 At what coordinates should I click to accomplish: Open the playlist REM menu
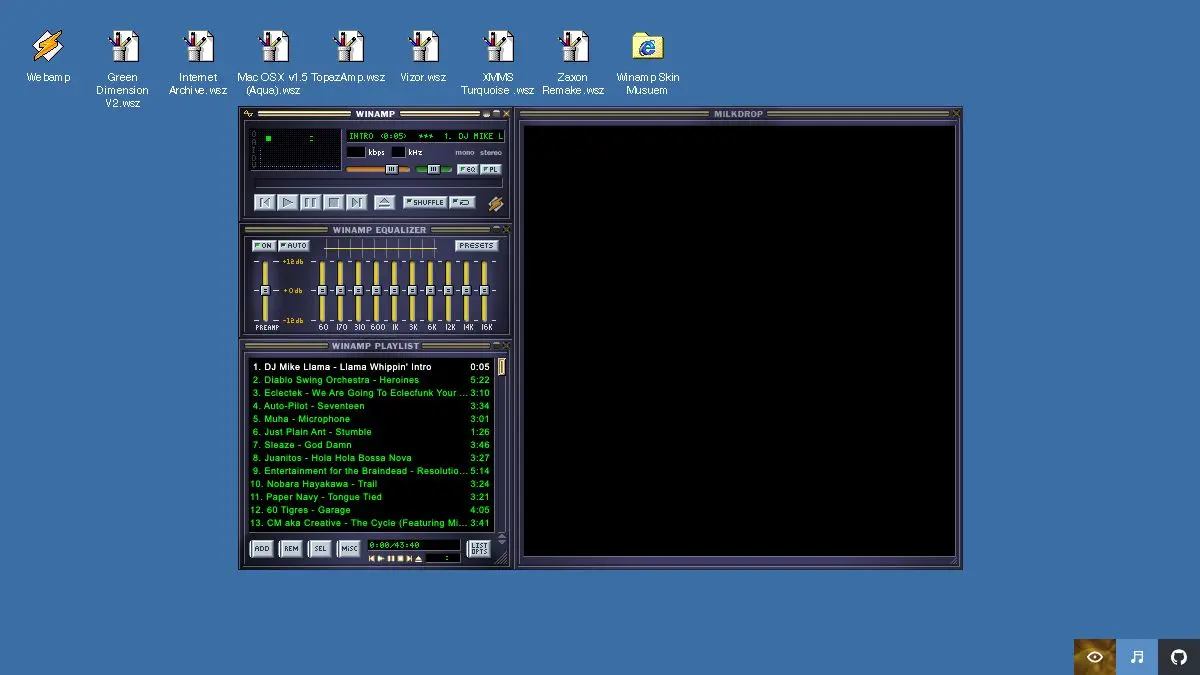click(291, 548)
